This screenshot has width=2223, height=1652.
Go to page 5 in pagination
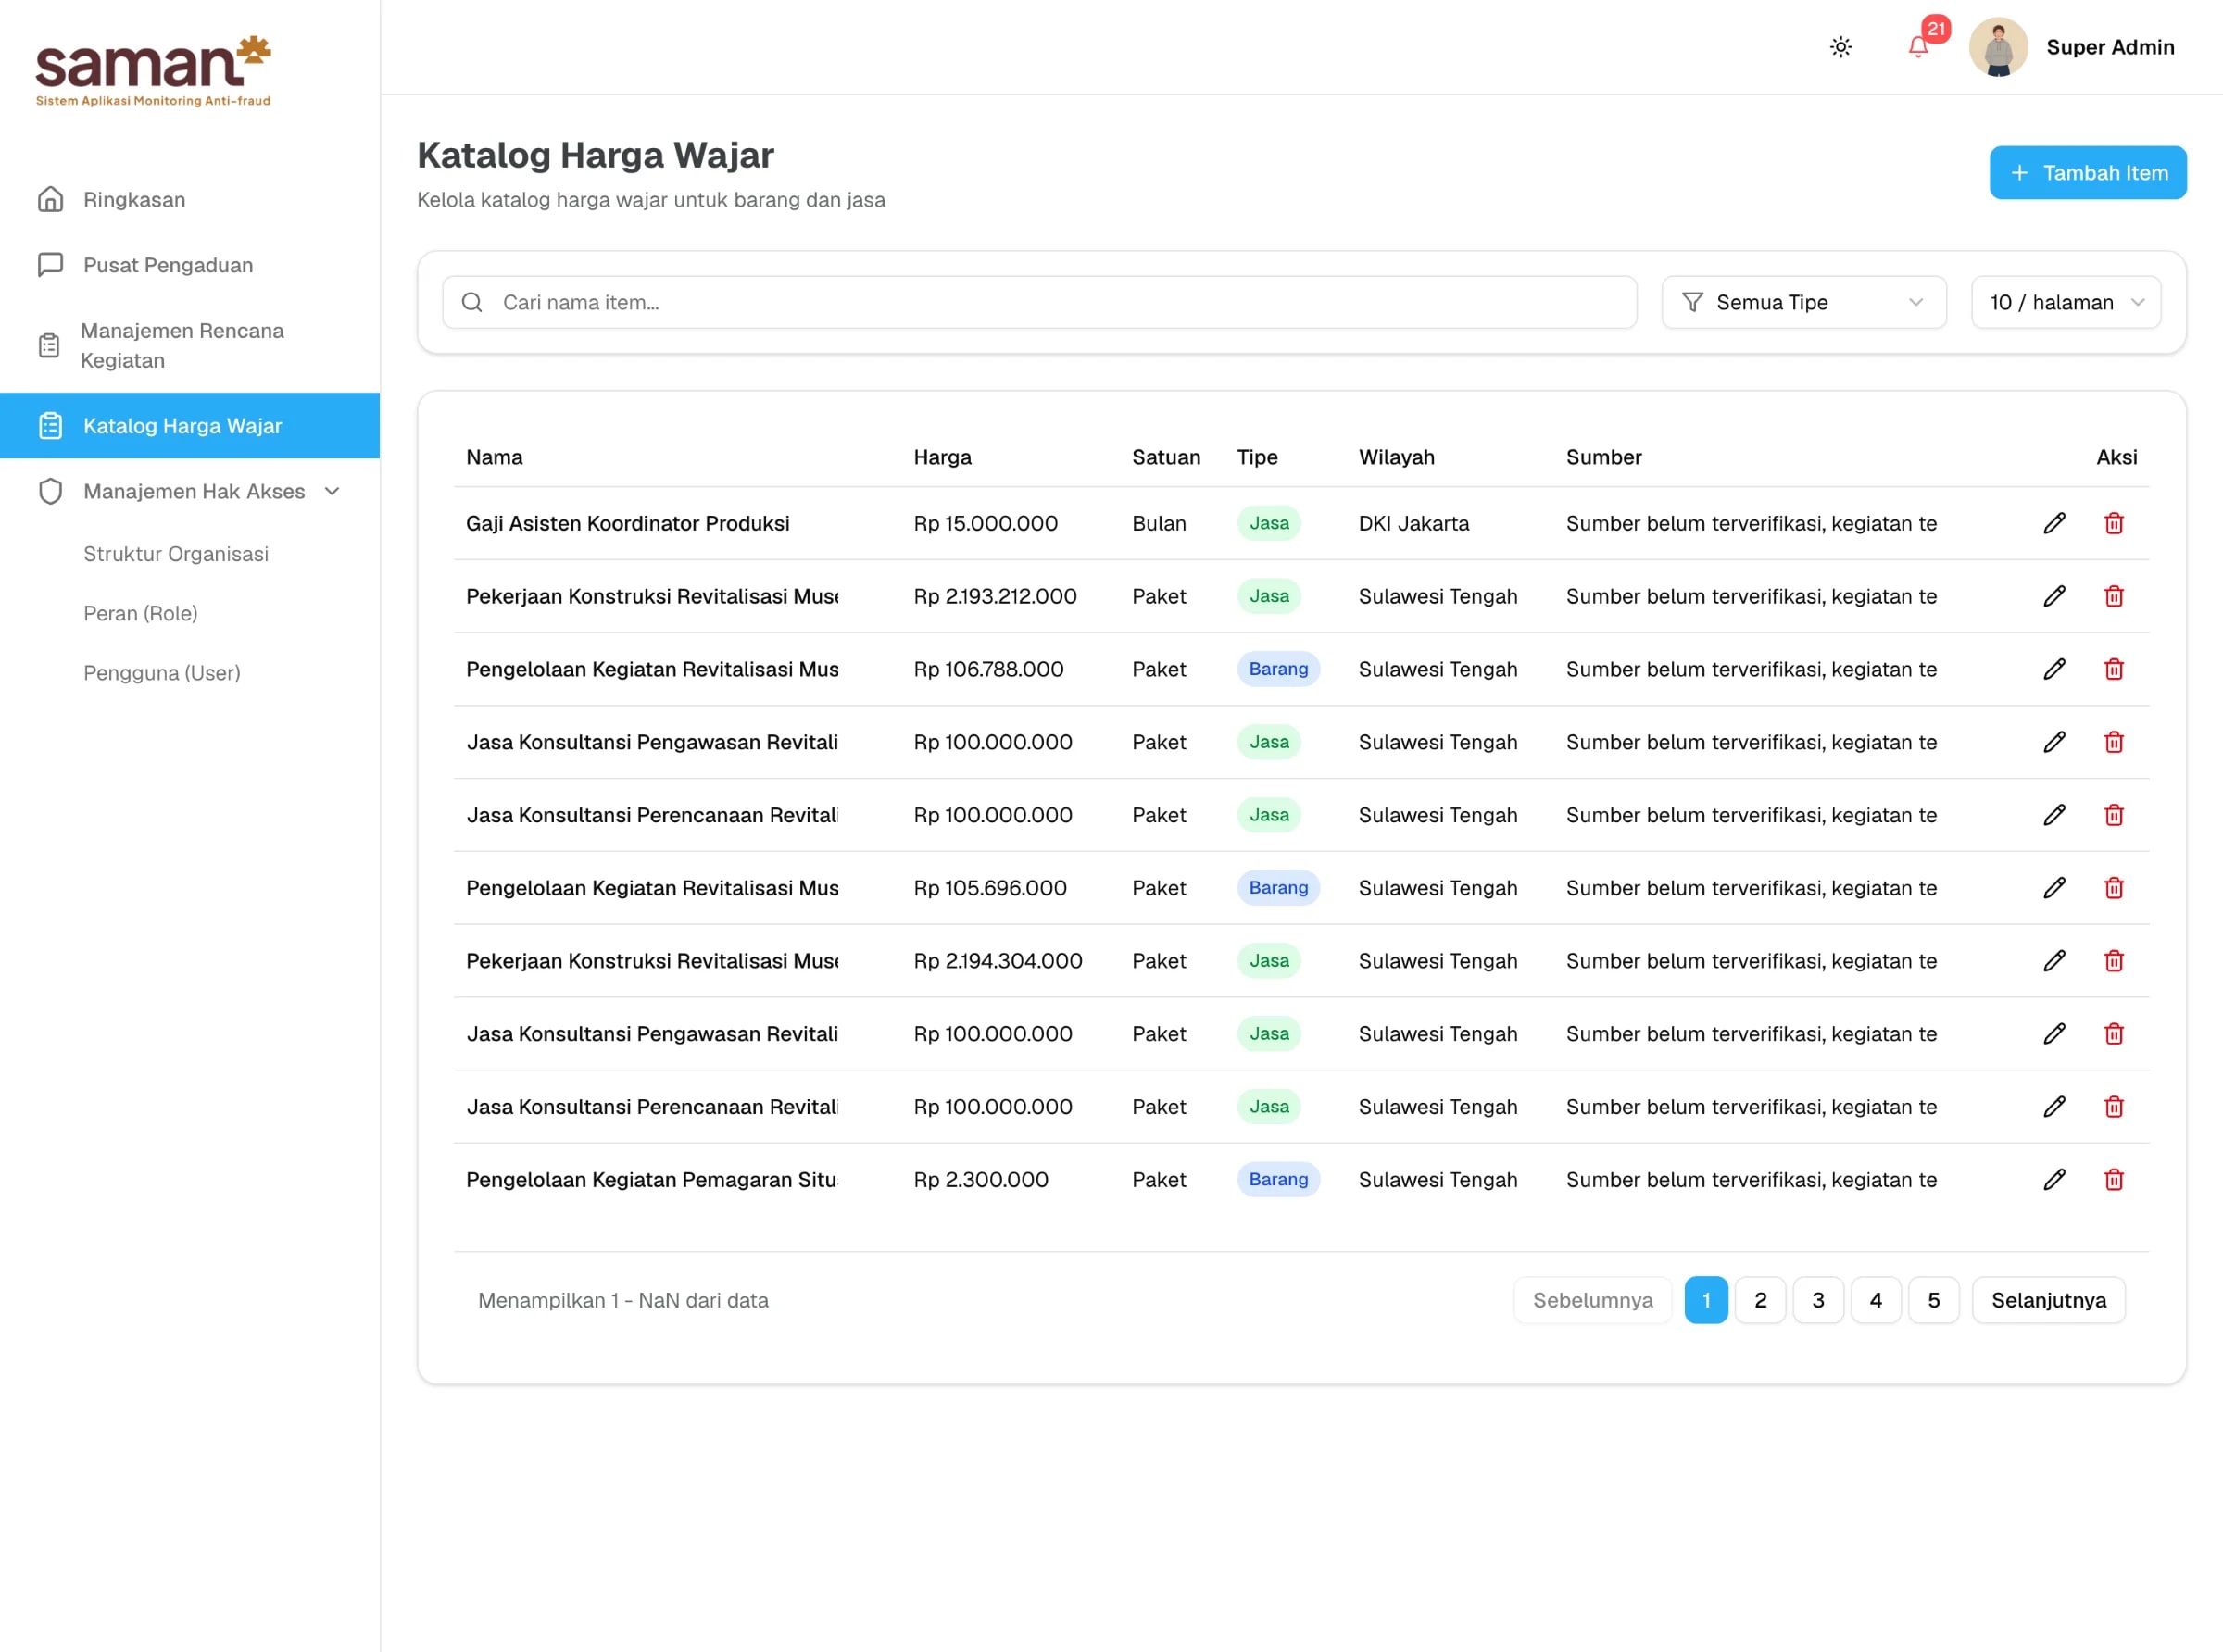pos(1933,1300)
